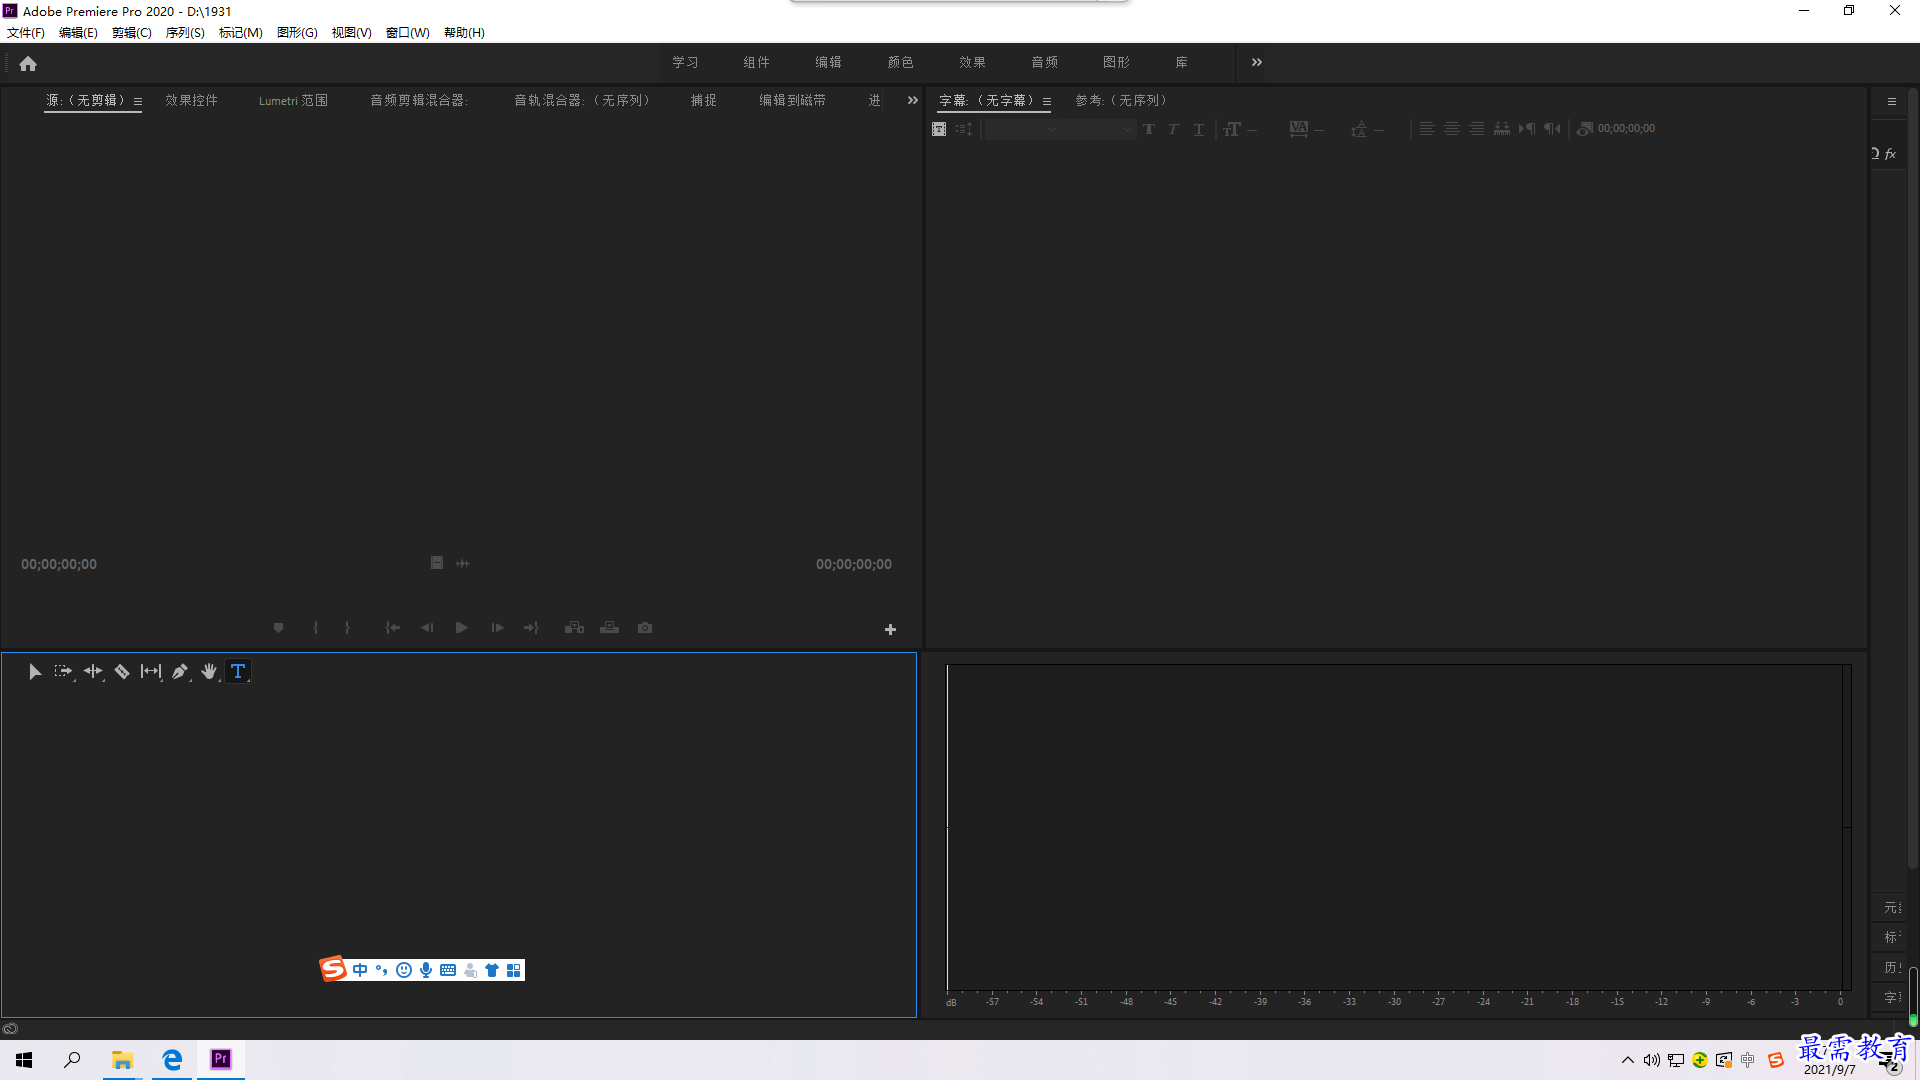1920x1080 pixels.
Task: Select the Type (T) tool
Action: click(x=238, y=672)
